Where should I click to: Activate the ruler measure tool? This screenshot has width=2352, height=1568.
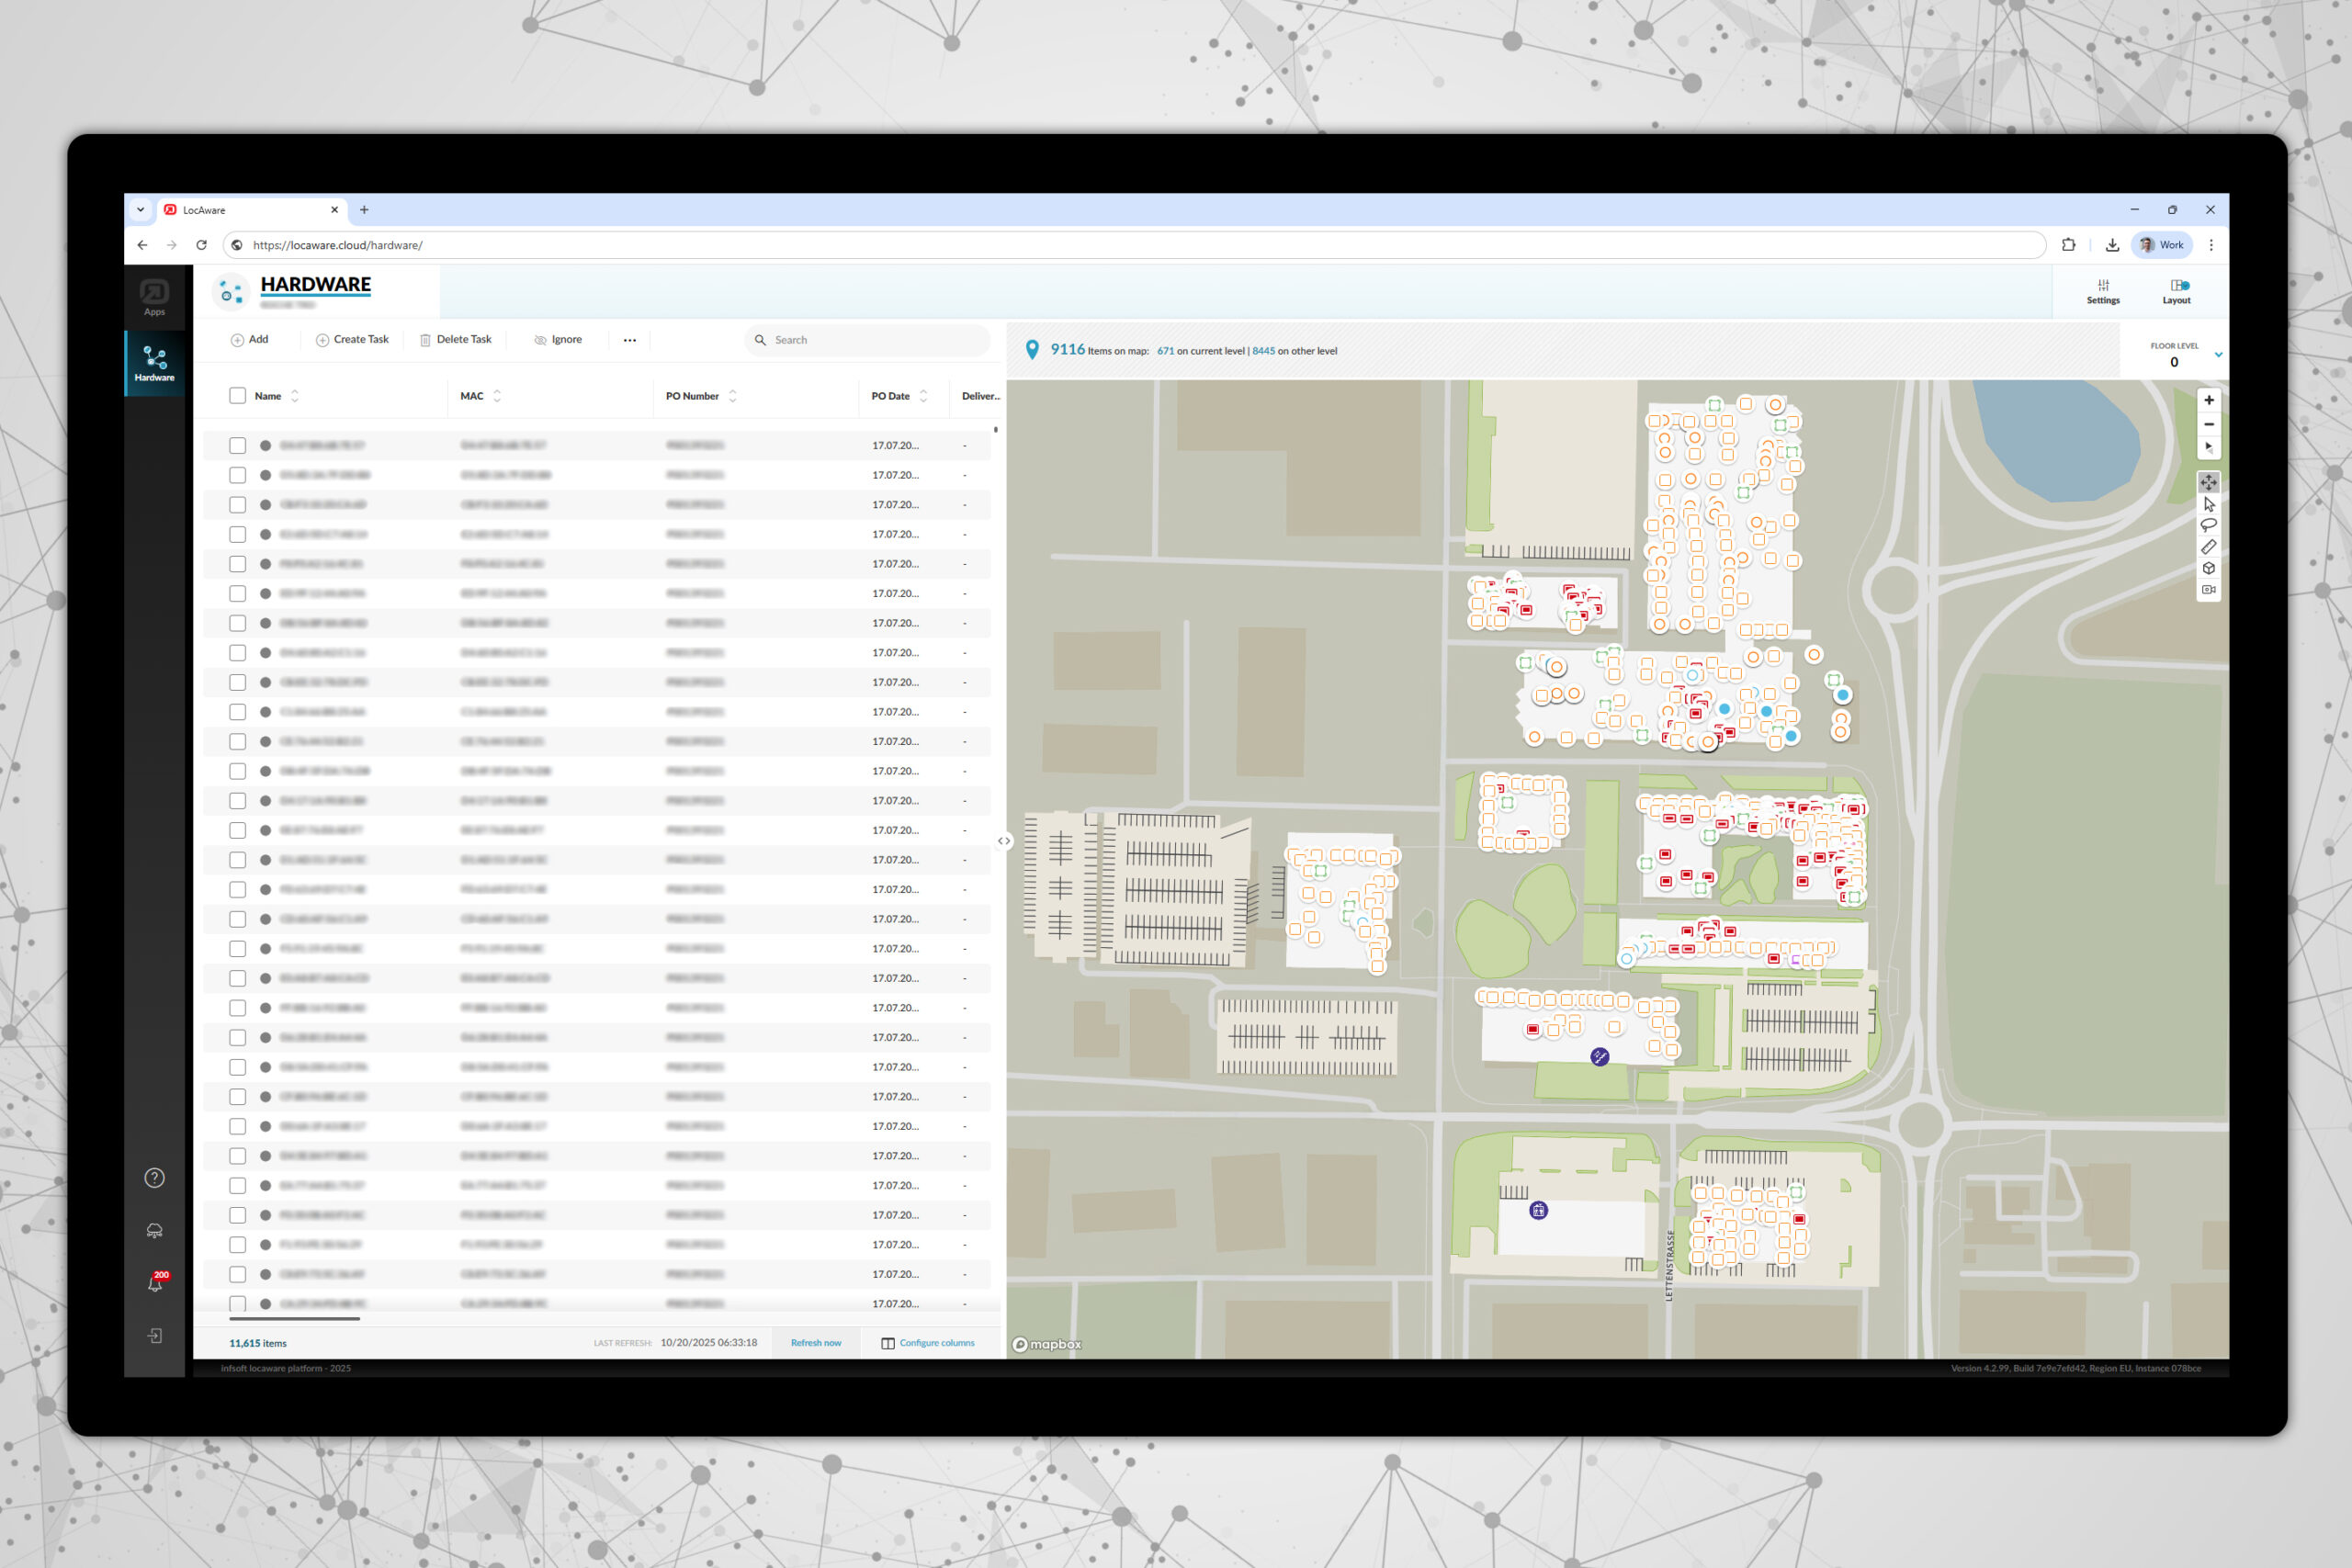2208,547
